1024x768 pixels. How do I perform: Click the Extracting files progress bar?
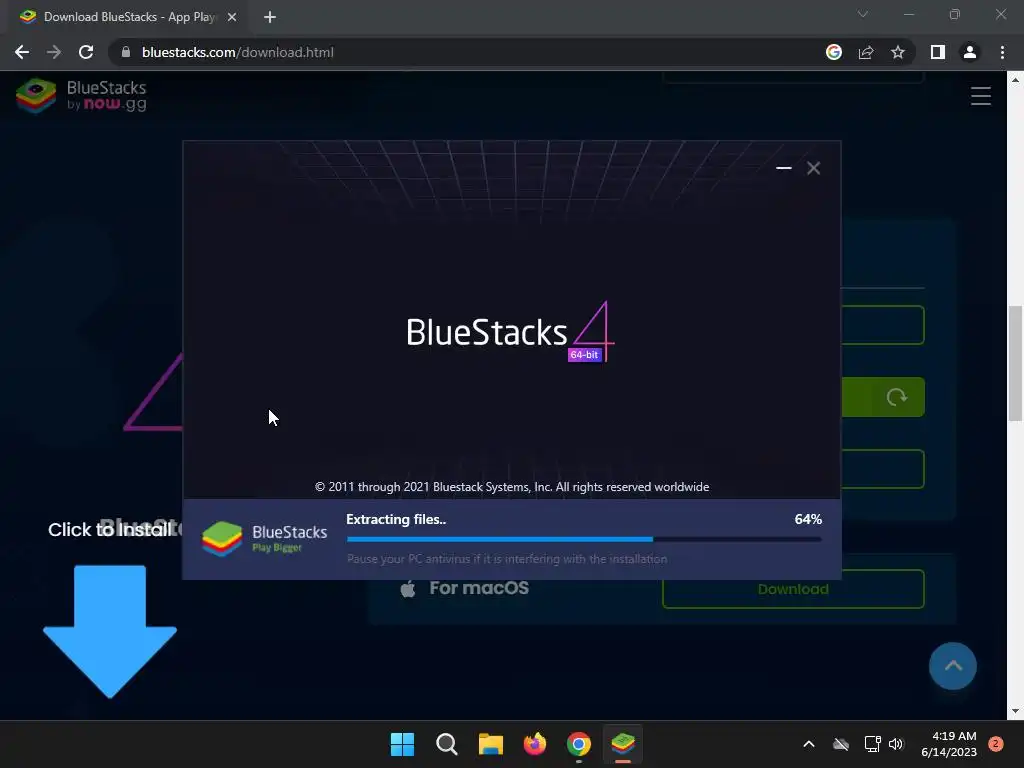(584, 539)
